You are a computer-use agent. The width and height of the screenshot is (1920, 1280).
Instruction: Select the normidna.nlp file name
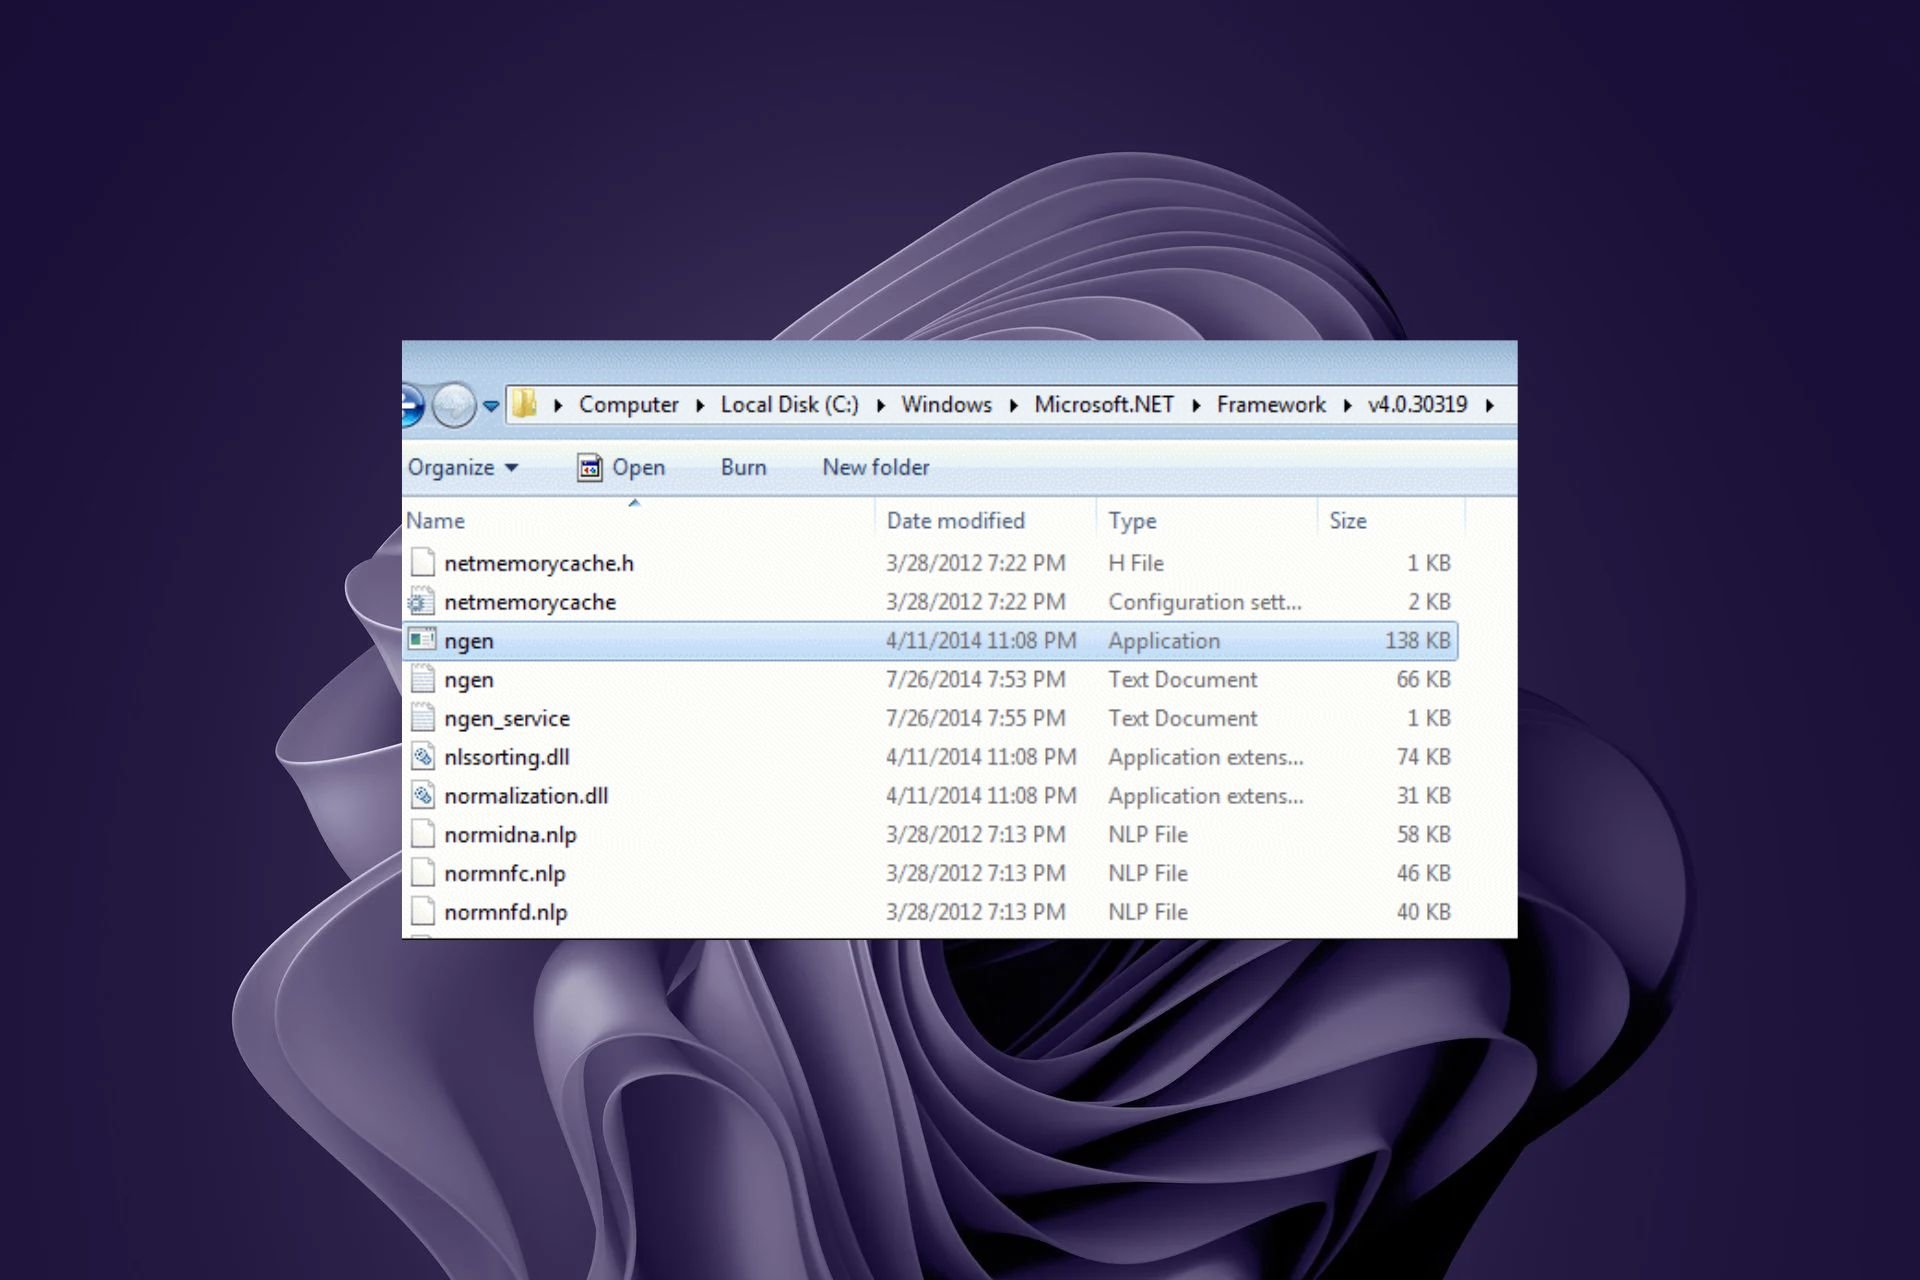[x=510, y=834]
